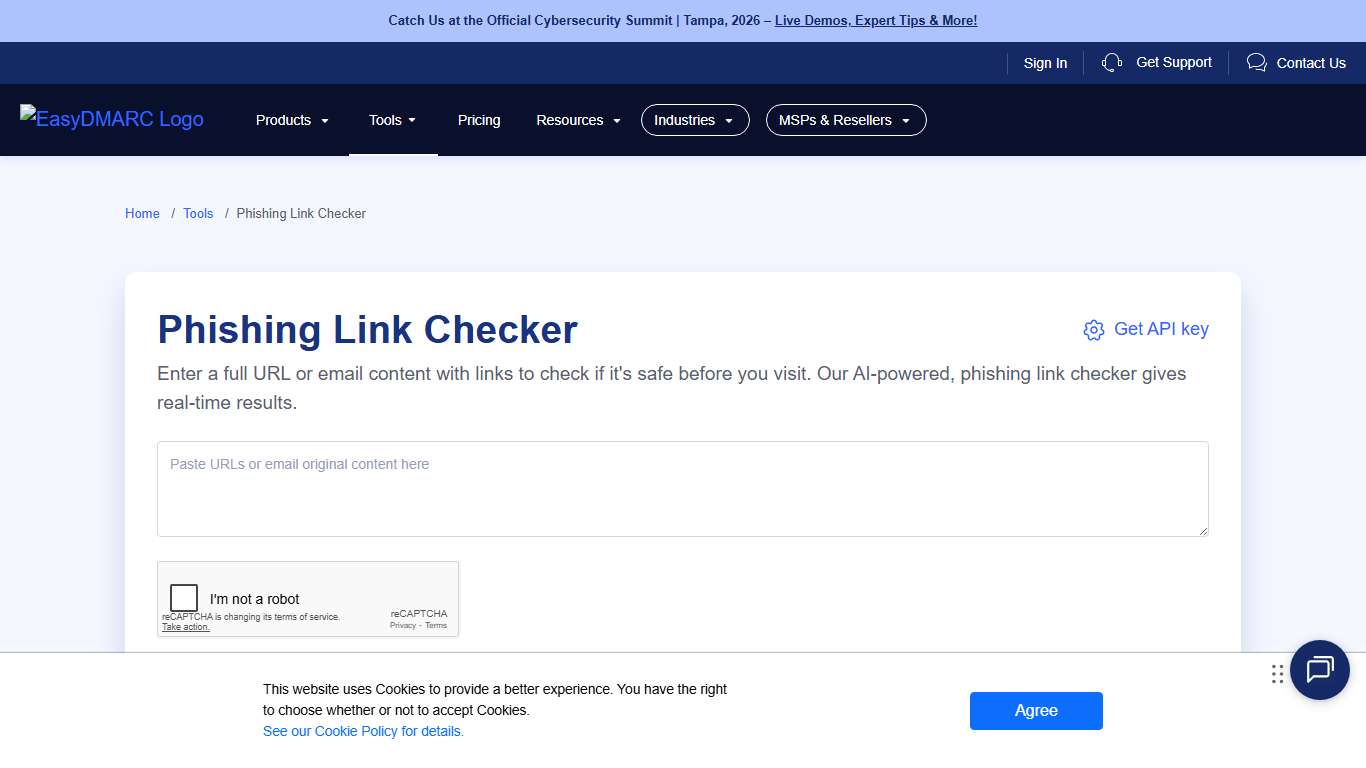Image resolution: width=1366 pixels, height=768 pixels.
Task: Open the Cookie Policy link
Action: pos(363,731)
